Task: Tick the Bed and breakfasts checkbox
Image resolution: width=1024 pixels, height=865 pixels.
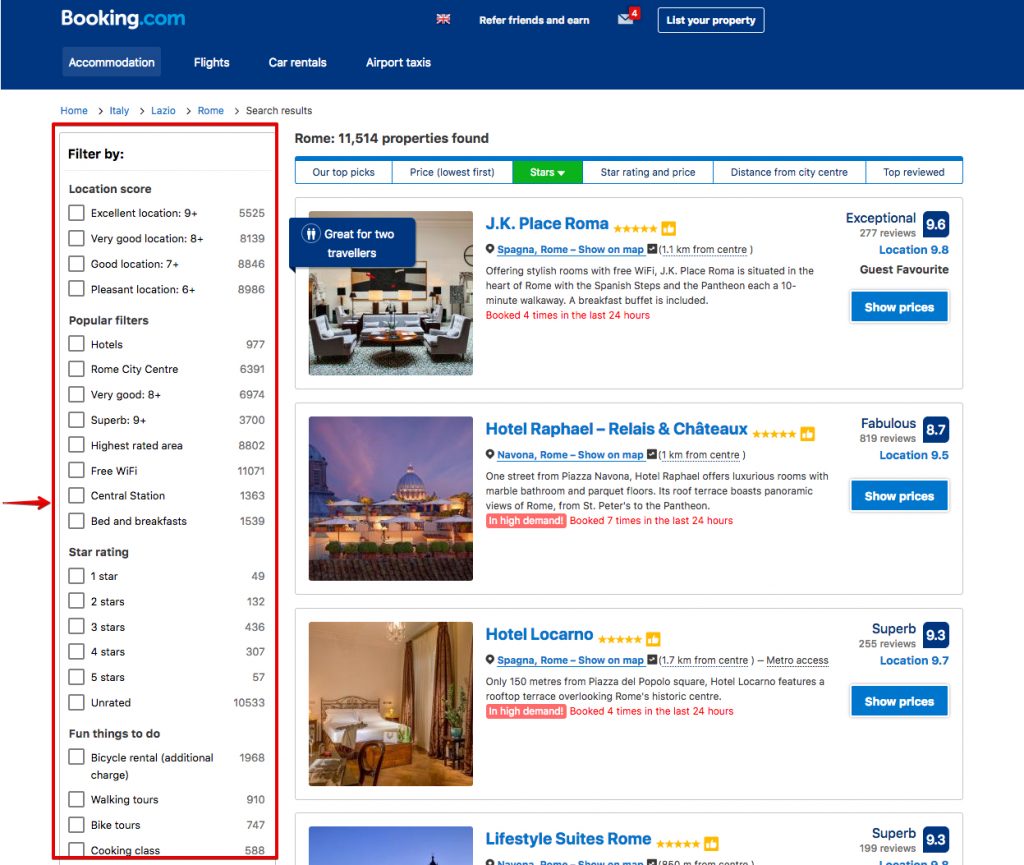Action: tap(76, 521)
